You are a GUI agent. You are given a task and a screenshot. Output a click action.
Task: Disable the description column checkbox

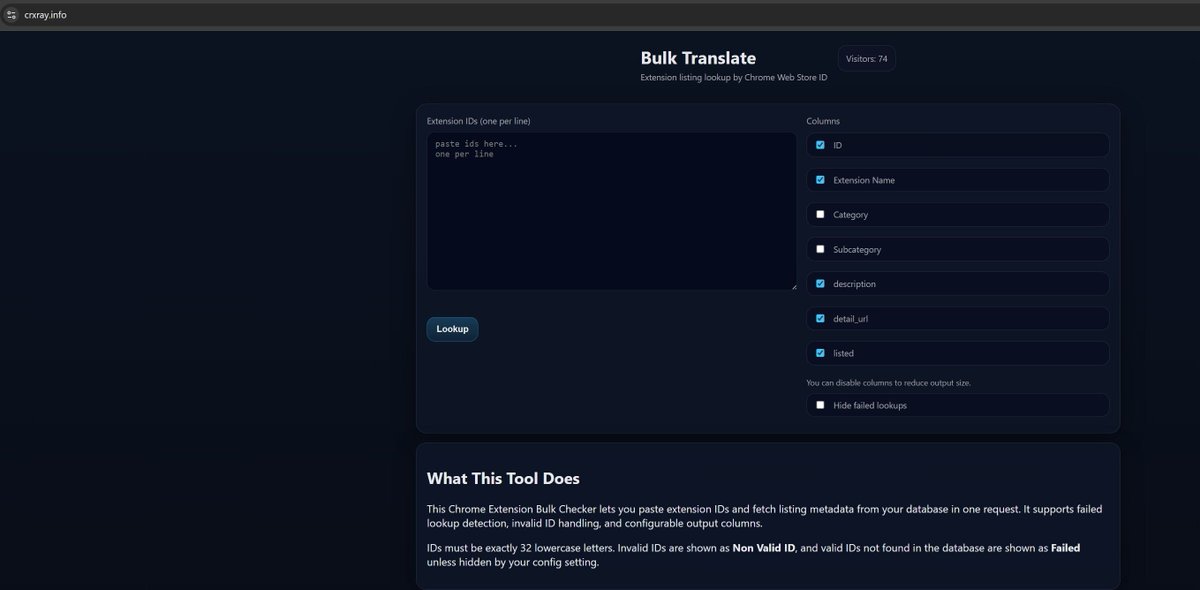820,283
